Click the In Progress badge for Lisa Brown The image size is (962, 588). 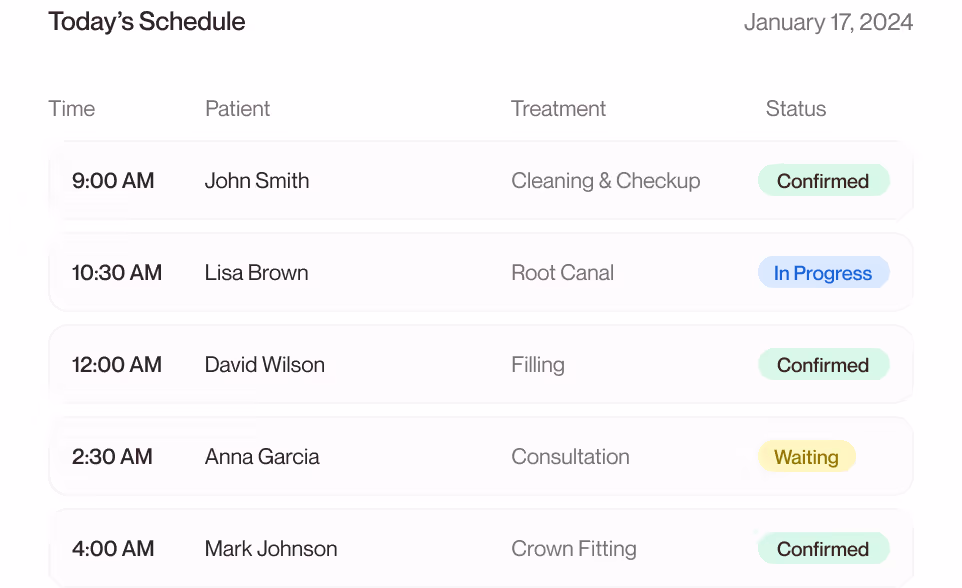point(823,272)
